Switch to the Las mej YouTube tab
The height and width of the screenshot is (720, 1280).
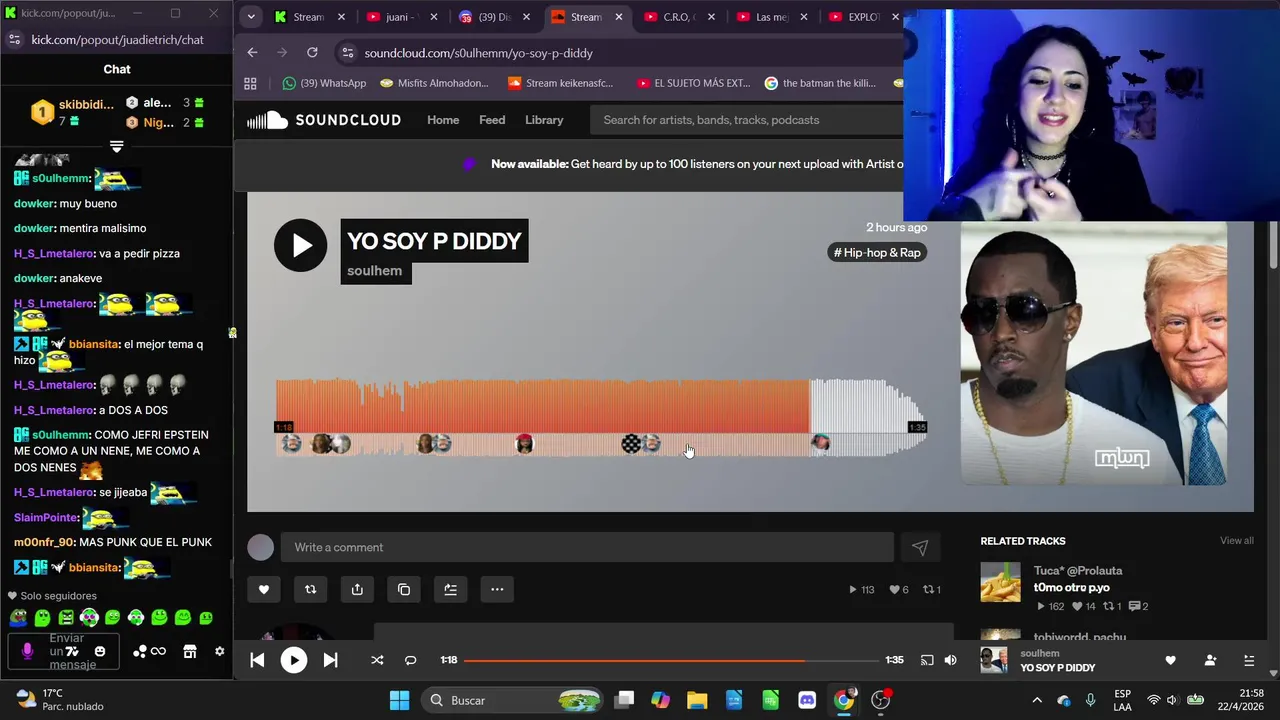point(770,17)
